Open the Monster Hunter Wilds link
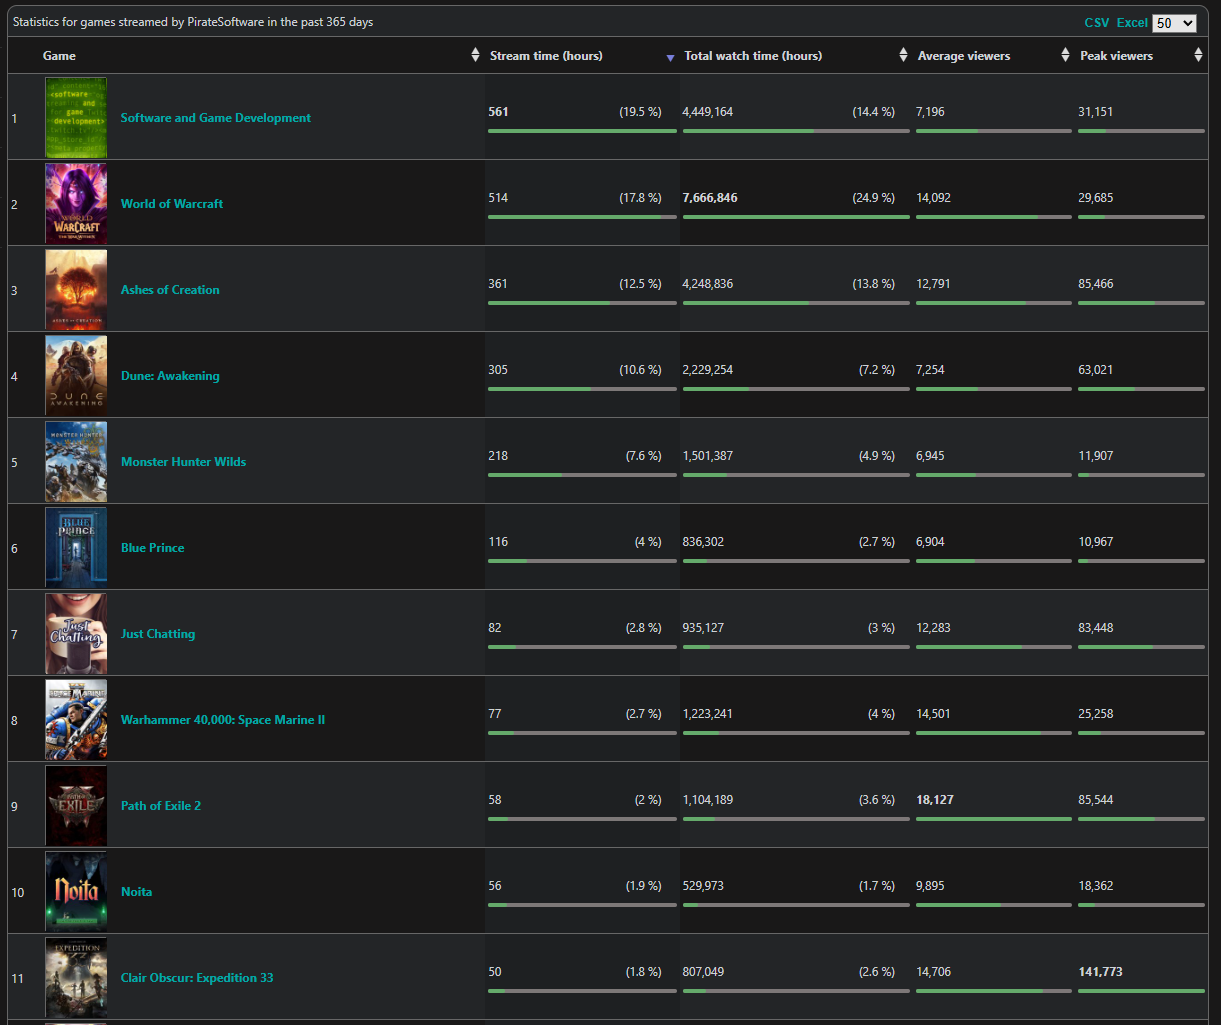 coord(183,462)
